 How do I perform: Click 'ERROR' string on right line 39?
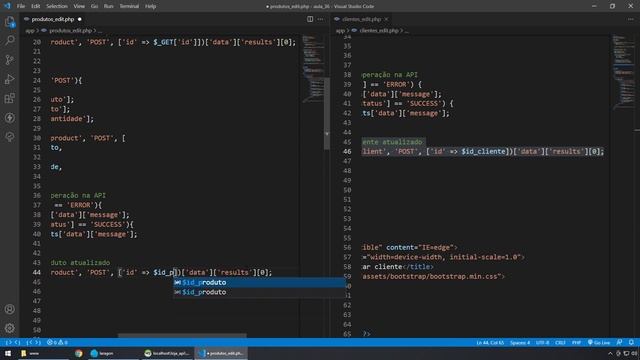point(396,84)
